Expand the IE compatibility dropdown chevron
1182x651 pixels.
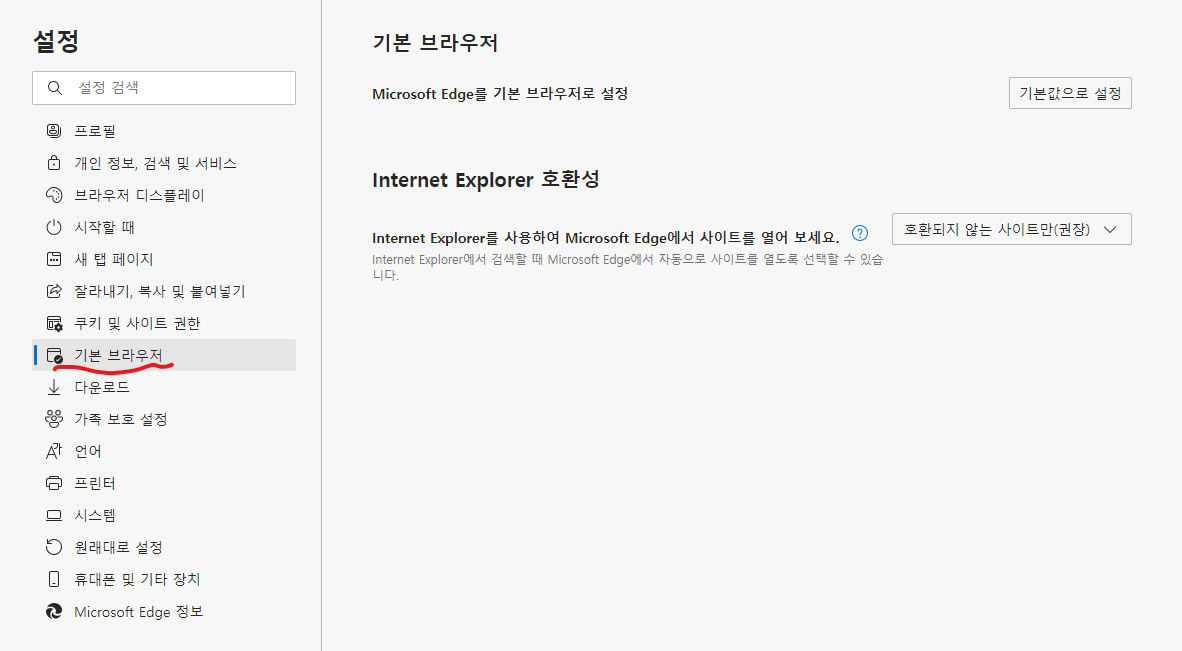pos(1110,230)
